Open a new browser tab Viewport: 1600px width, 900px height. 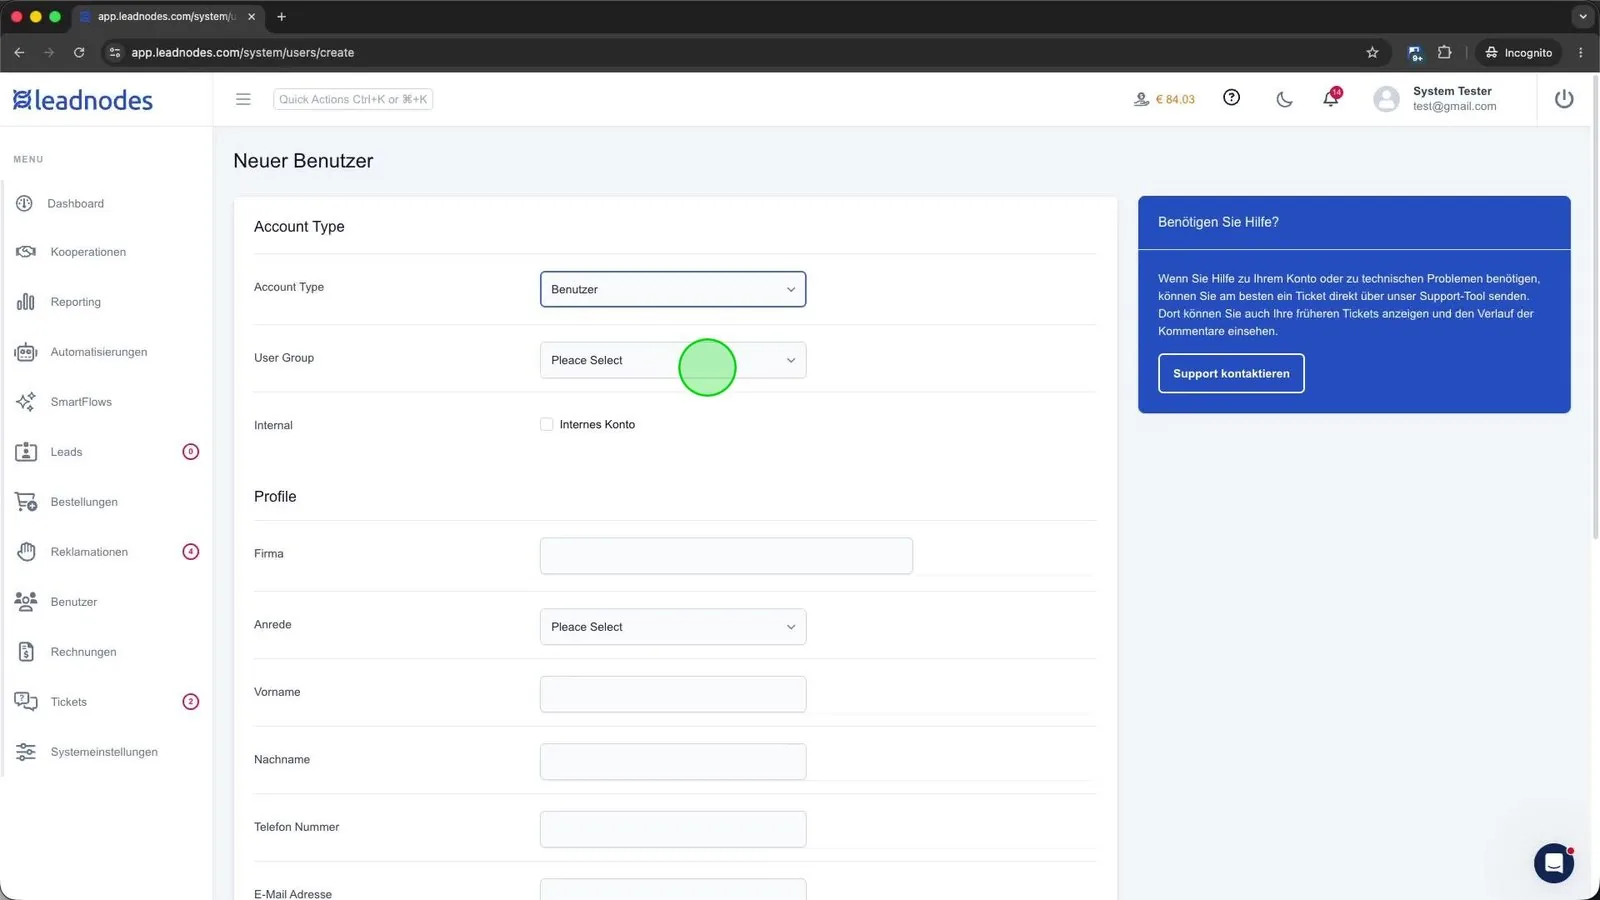281,16
